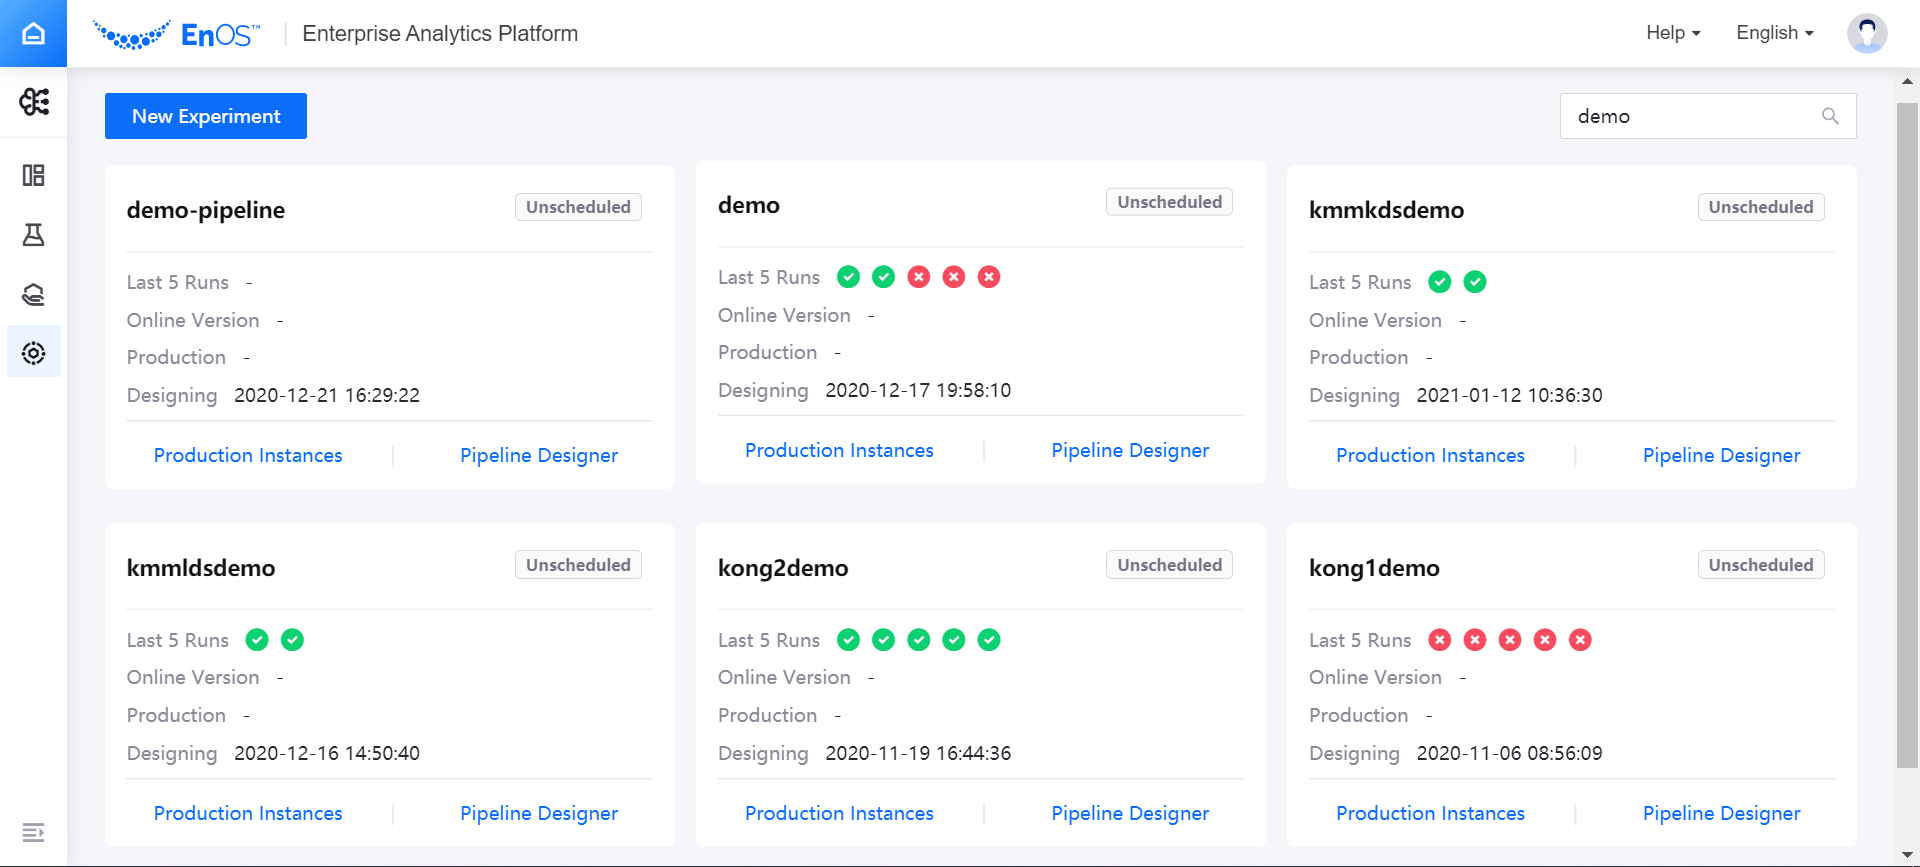Open Production Instances for kmmldsdemo

pos(248,813)
